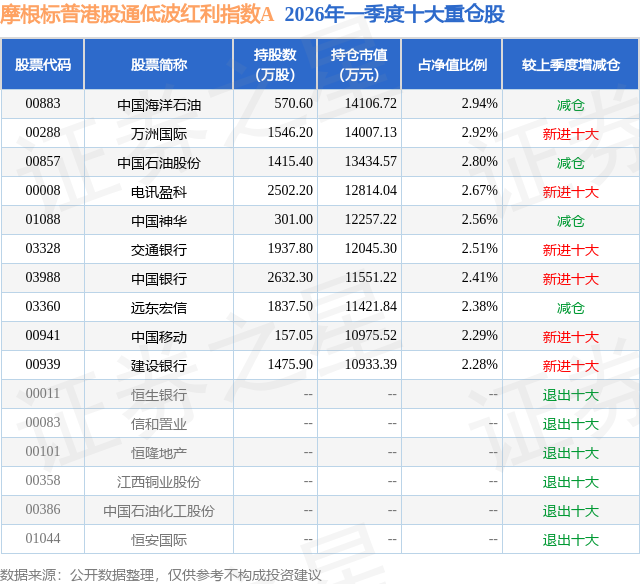
Task: Click stock code 00386 for 中国石油化工股份
Action: tap(43, 509)
